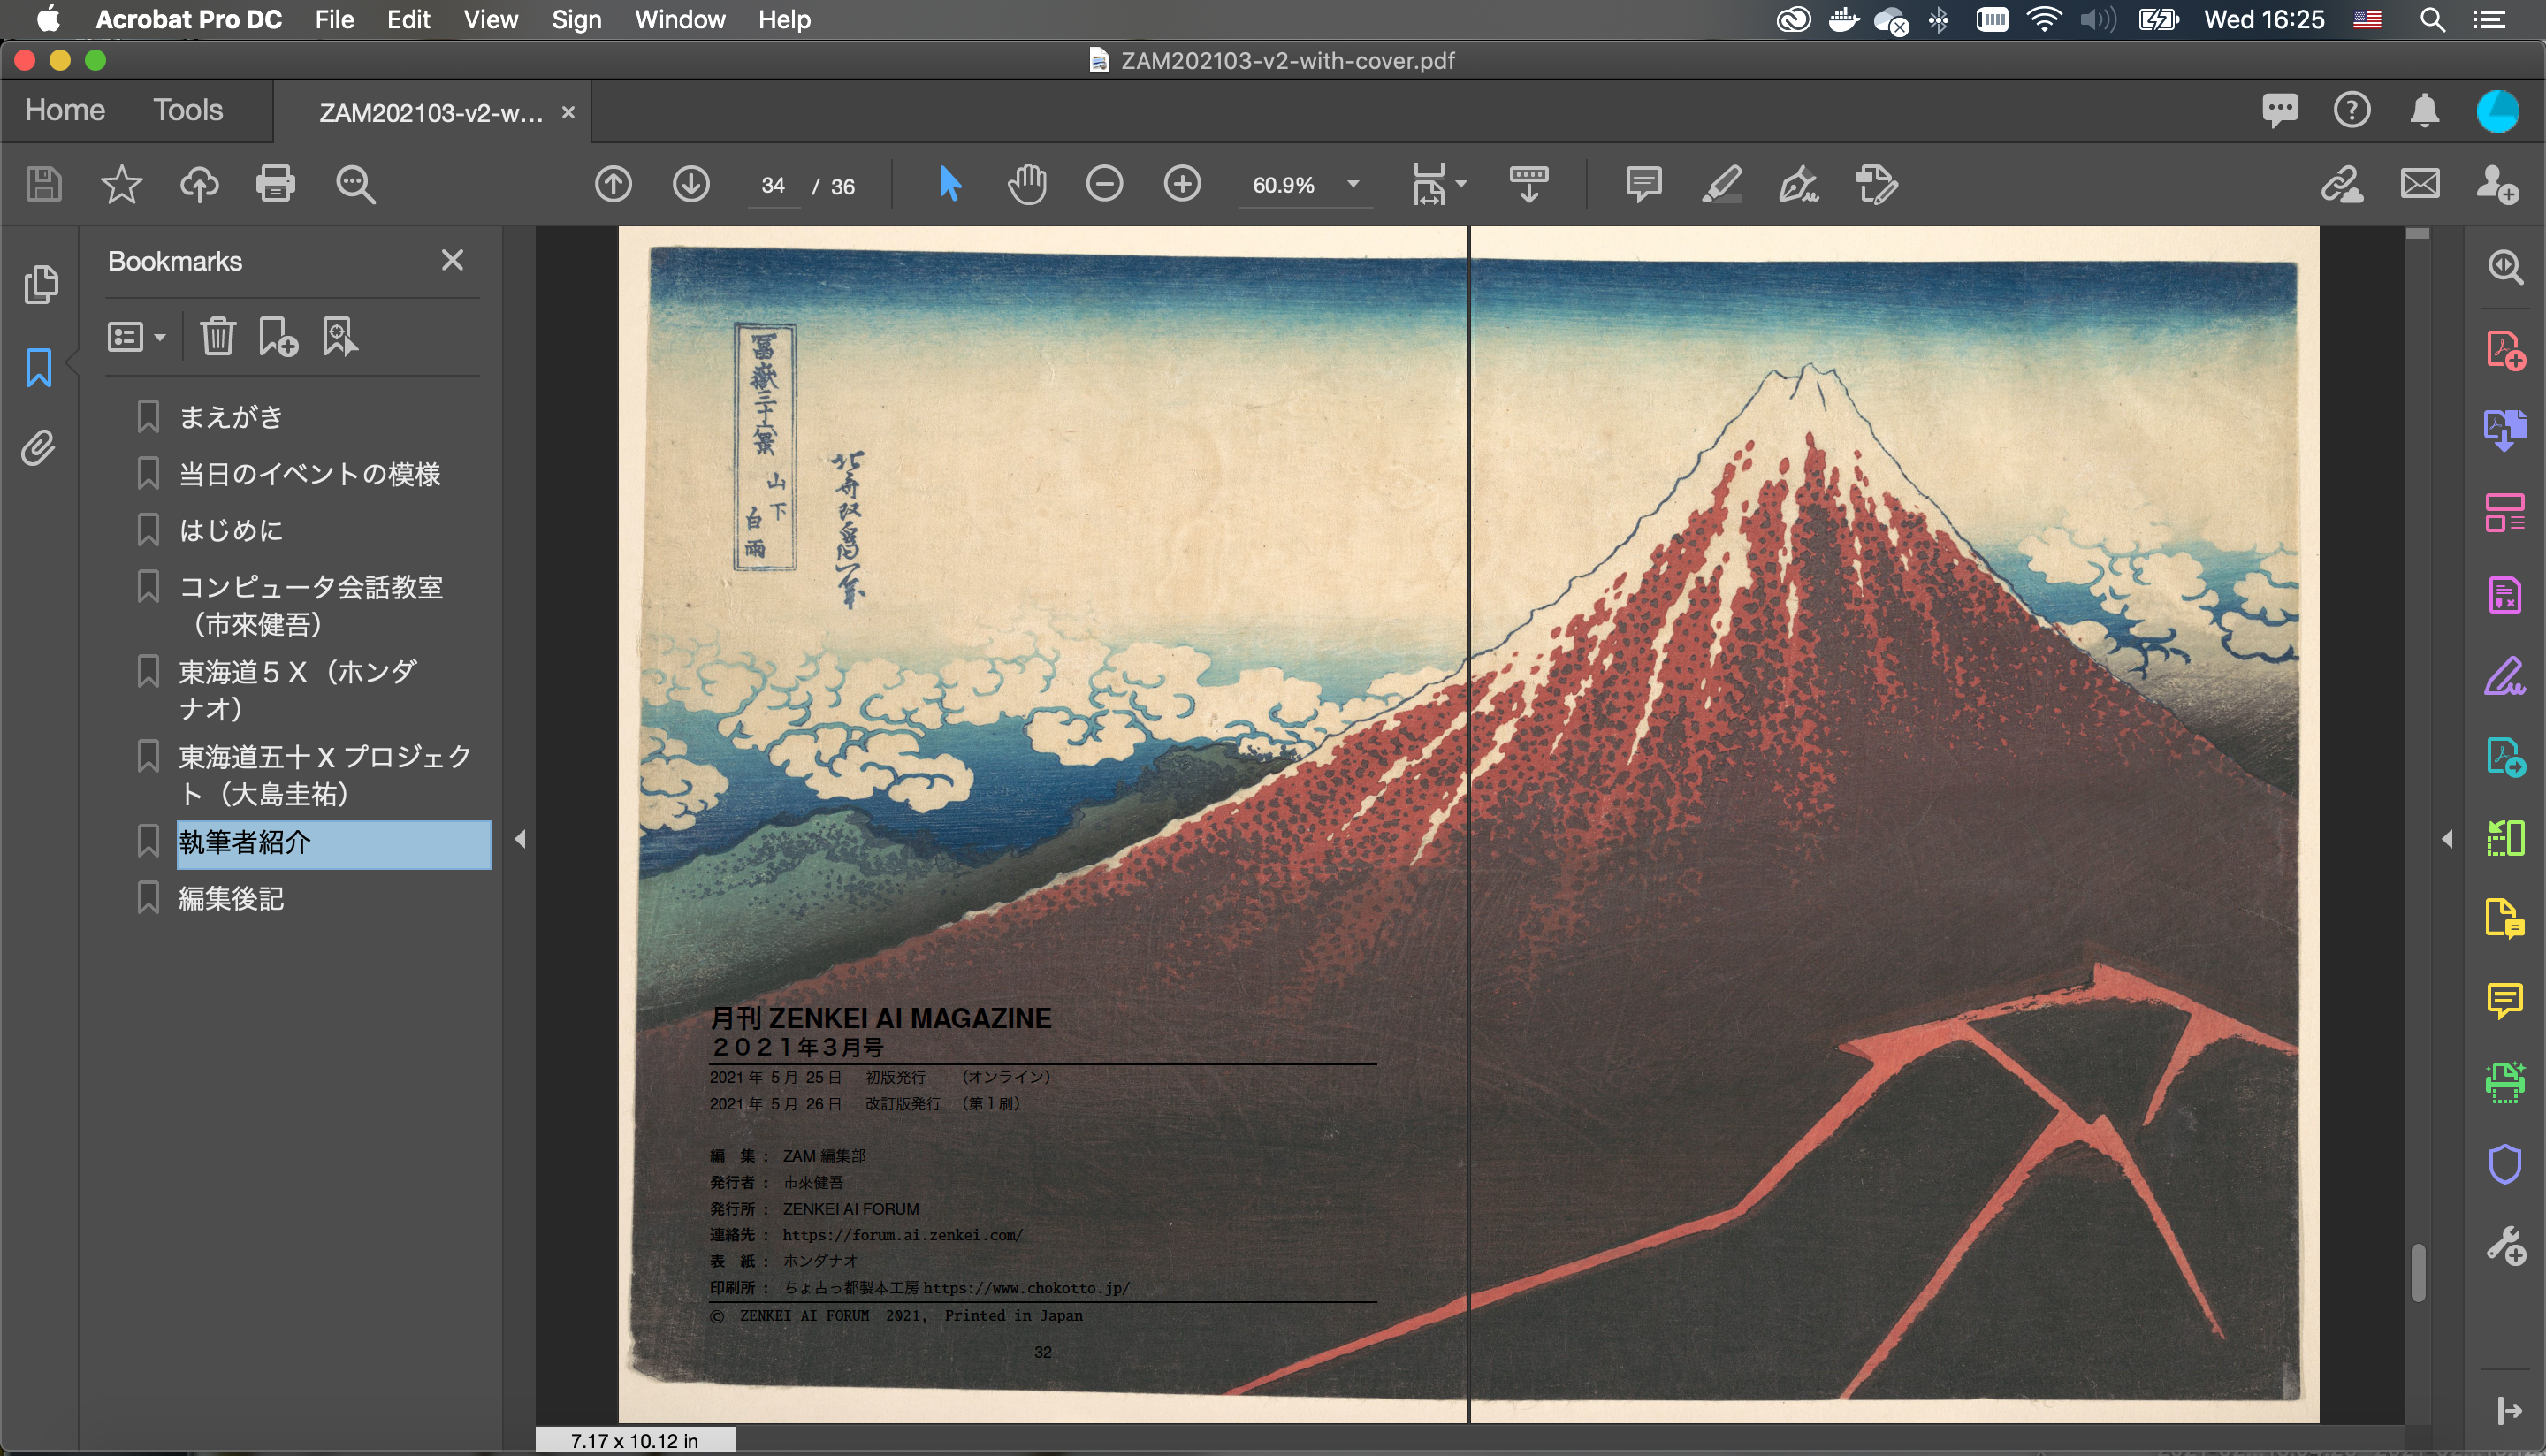Open the Help menu
The image size is (2546, 1456).
[784, 19]
